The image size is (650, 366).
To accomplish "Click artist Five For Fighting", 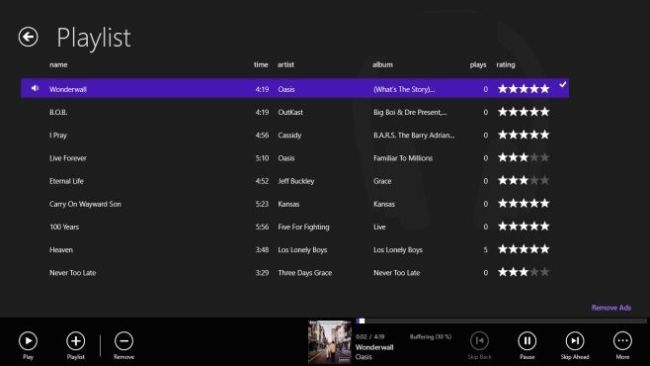I will tap(303, 227).
